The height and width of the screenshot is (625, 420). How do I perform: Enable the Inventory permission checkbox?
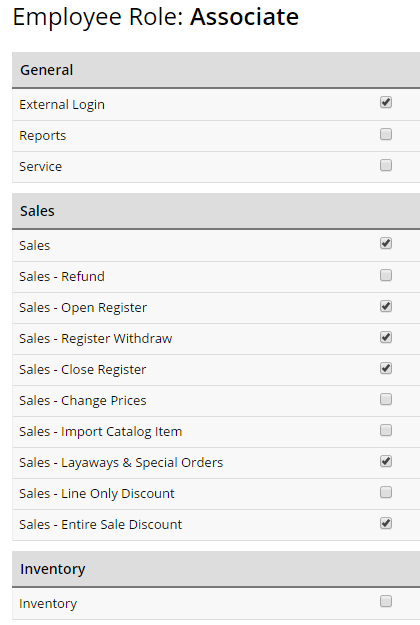(386, 601)
